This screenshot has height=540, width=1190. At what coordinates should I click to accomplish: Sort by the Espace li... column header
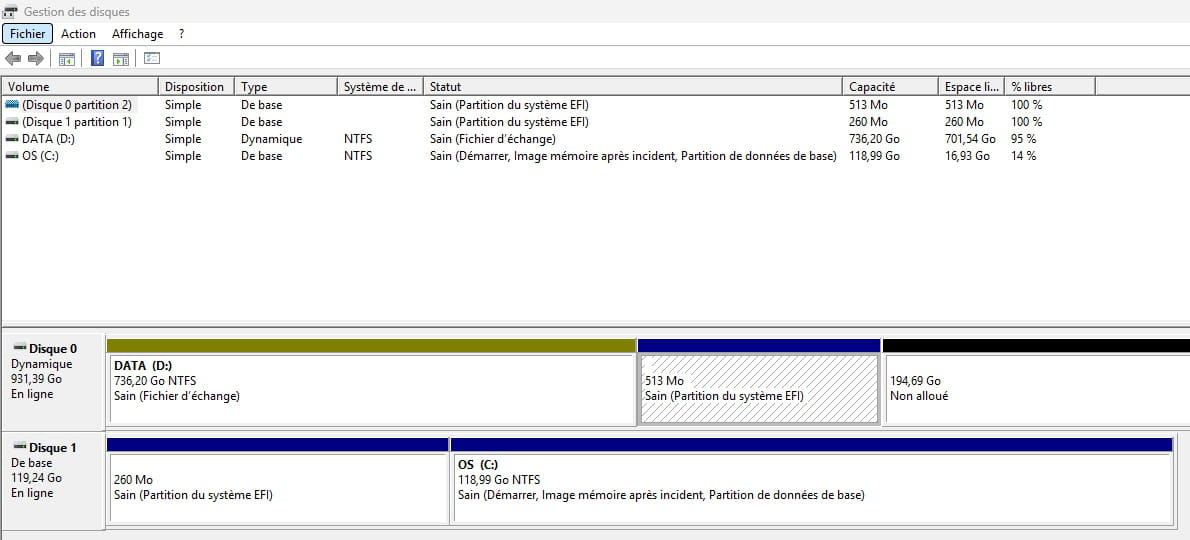click(x=971, y=86)
